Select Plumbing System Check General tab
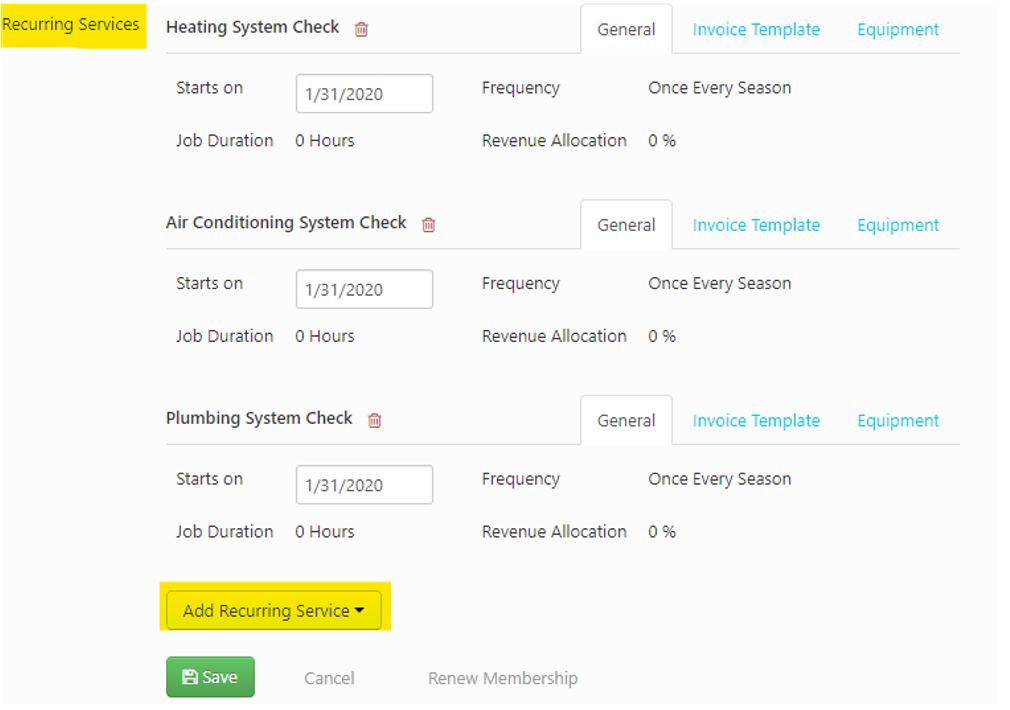The width and height of the screenshot is (1010, 710). pos(626,421)
